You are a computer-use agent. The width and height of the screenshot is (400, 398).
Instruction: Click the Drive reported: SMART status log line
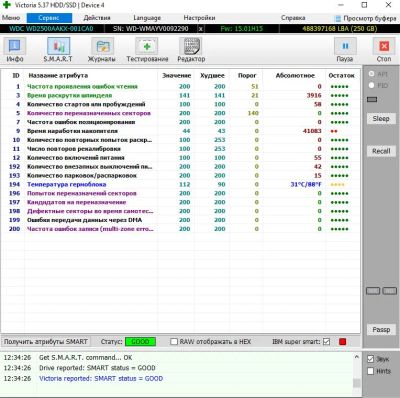(x=97, y=368)
